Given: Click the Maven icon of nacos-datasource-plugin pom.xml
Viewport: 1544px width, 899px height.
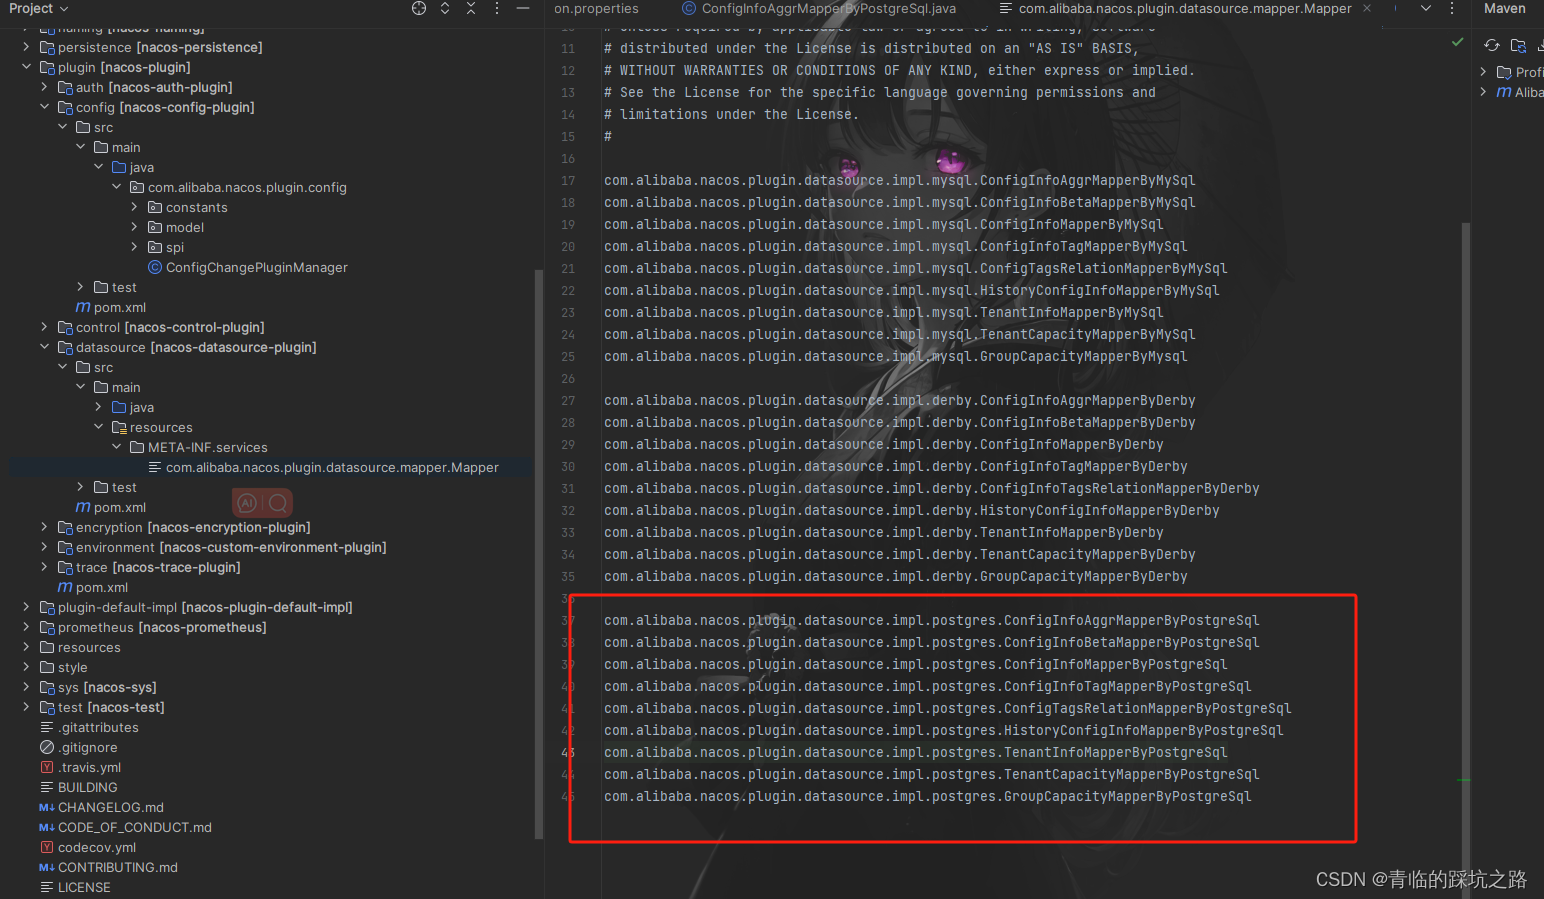Looking at the screenshot, I should point(83,507).
